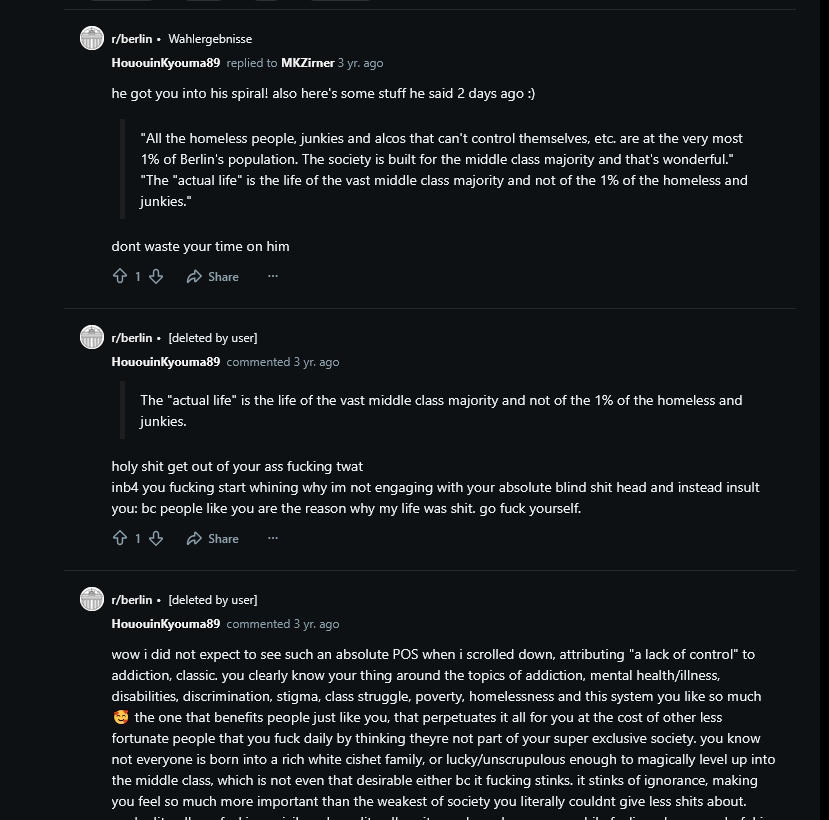
Task: Open more options on the second comment
Action: point(272,538)
